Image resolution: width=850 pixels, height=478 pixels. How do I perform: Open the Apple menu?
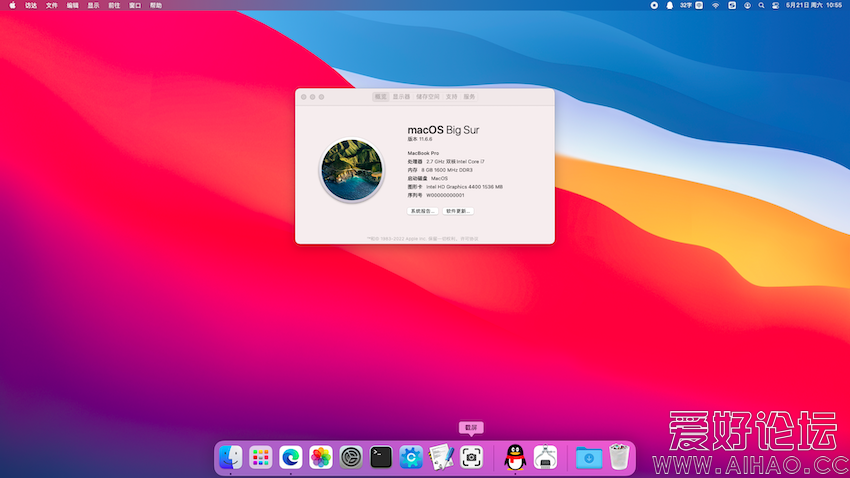pos(13,5)
